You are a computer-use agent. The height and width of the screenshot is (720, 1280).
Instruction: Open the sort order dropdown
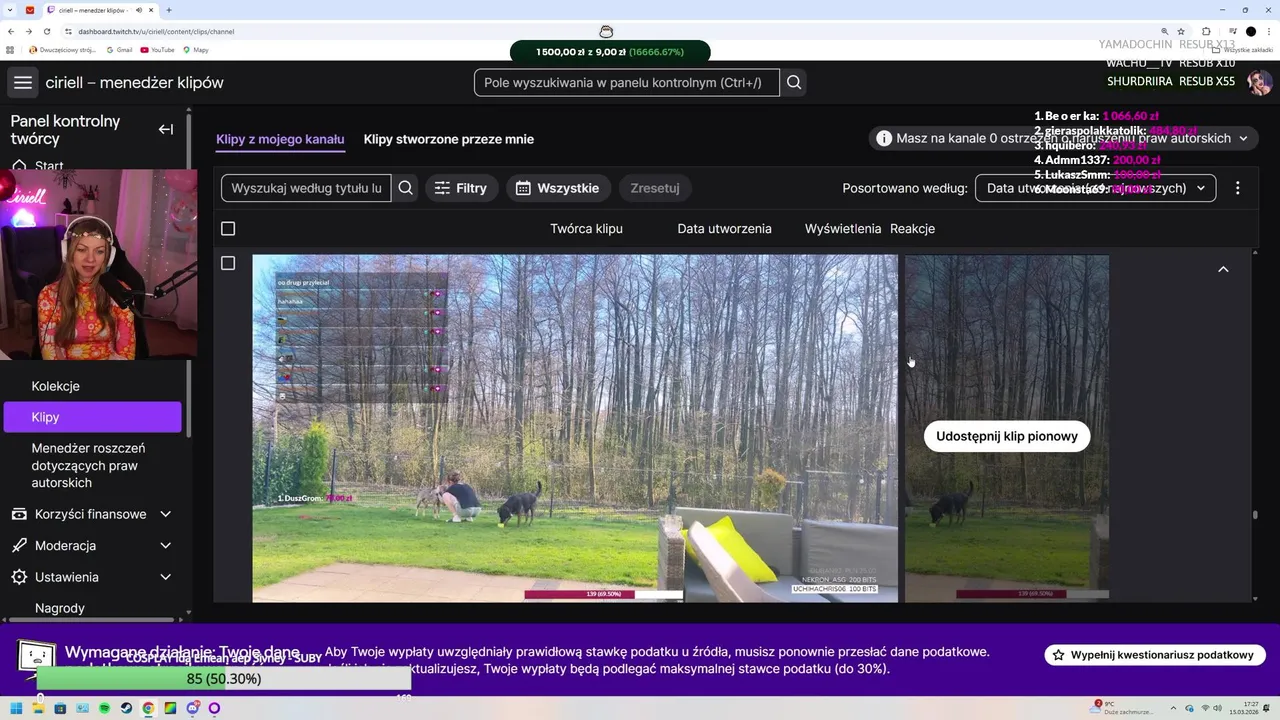coord(1096,188)
